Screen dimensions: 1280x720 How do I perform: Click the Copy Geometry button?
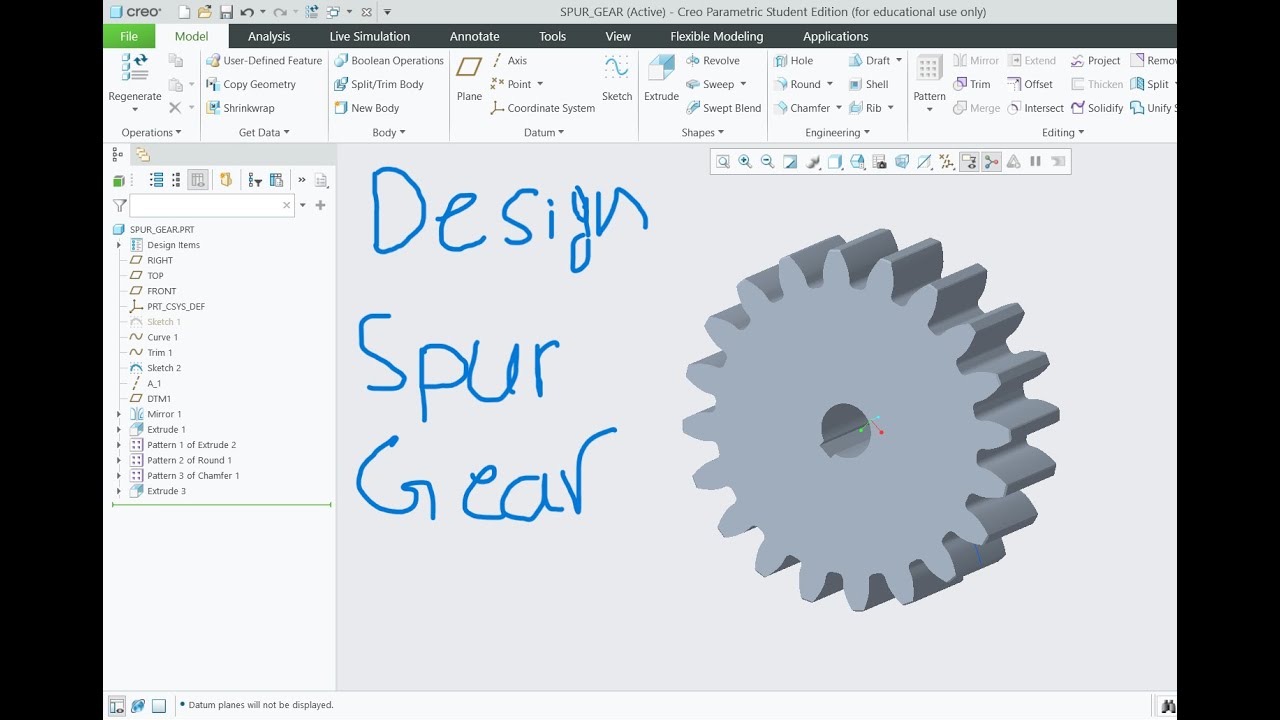click(251, 84)
